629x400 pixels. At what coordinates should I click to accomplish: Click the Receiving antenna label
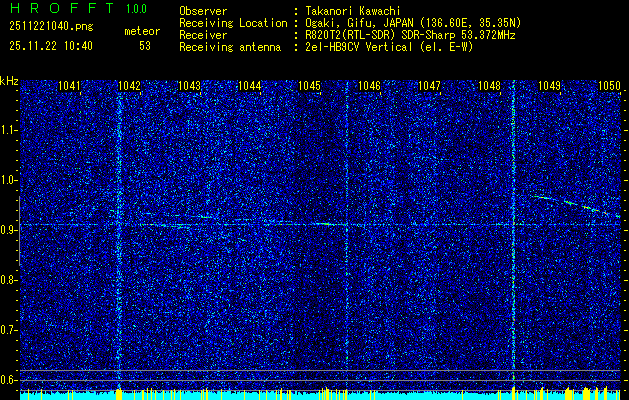[x=230, y=47]
